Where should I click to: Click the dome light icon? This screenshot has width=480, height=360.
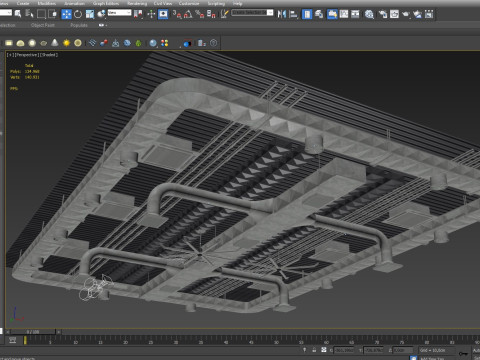pos(20,43)
